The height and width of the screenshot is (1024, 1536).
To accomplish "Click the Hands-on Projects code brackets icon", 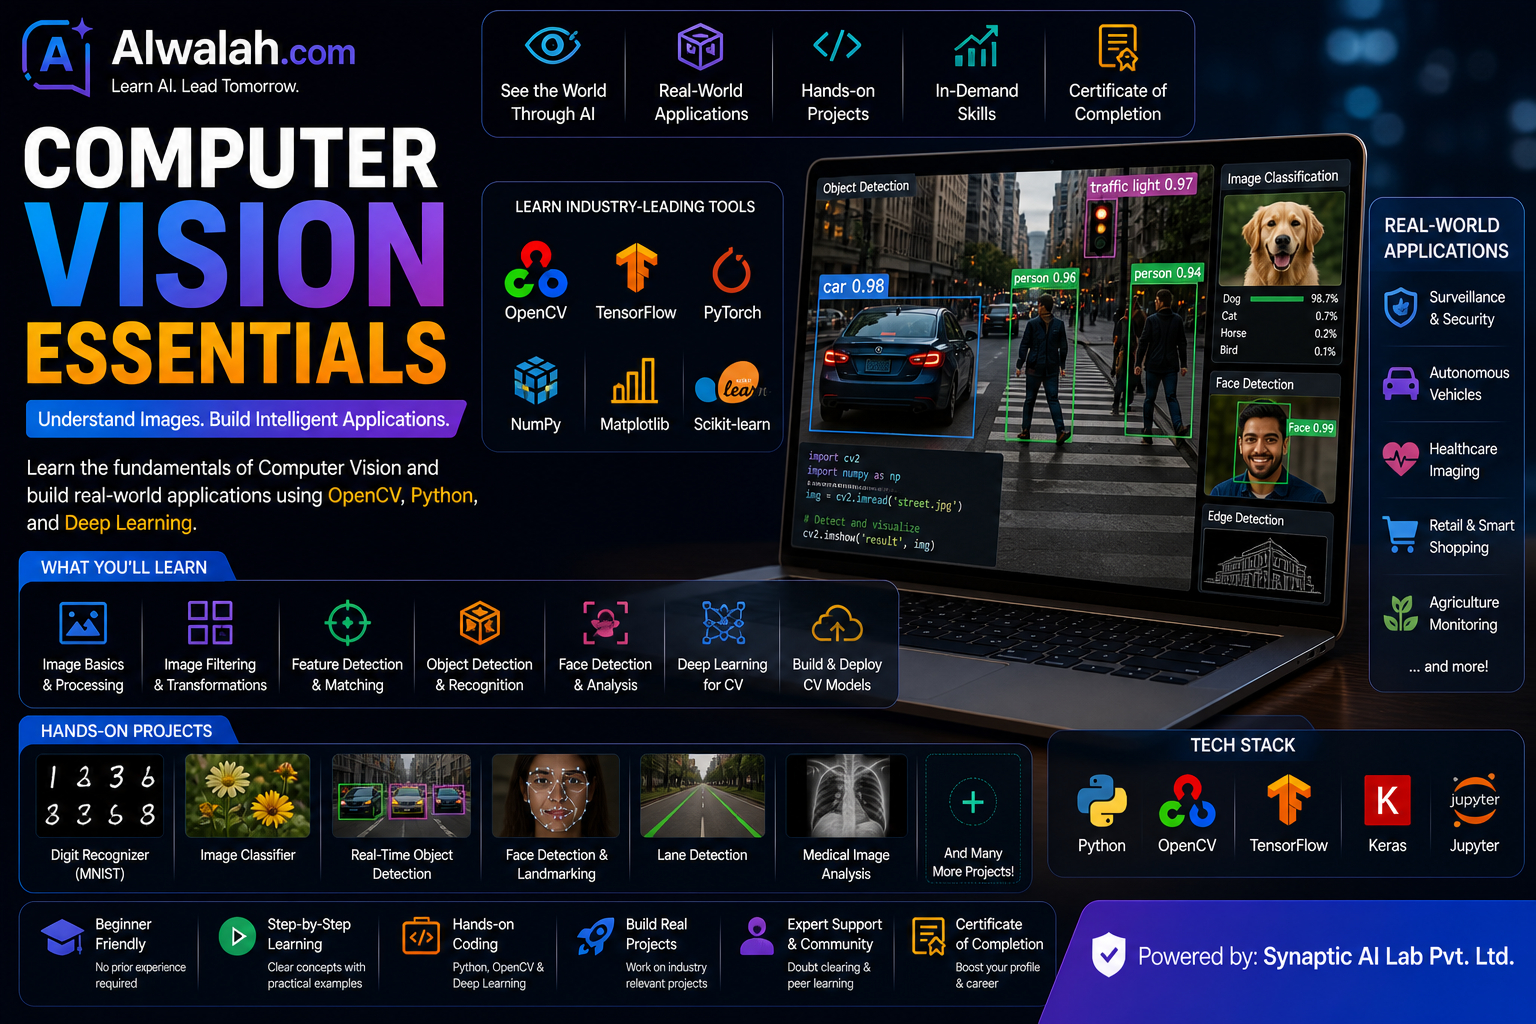I will point(837,45).
